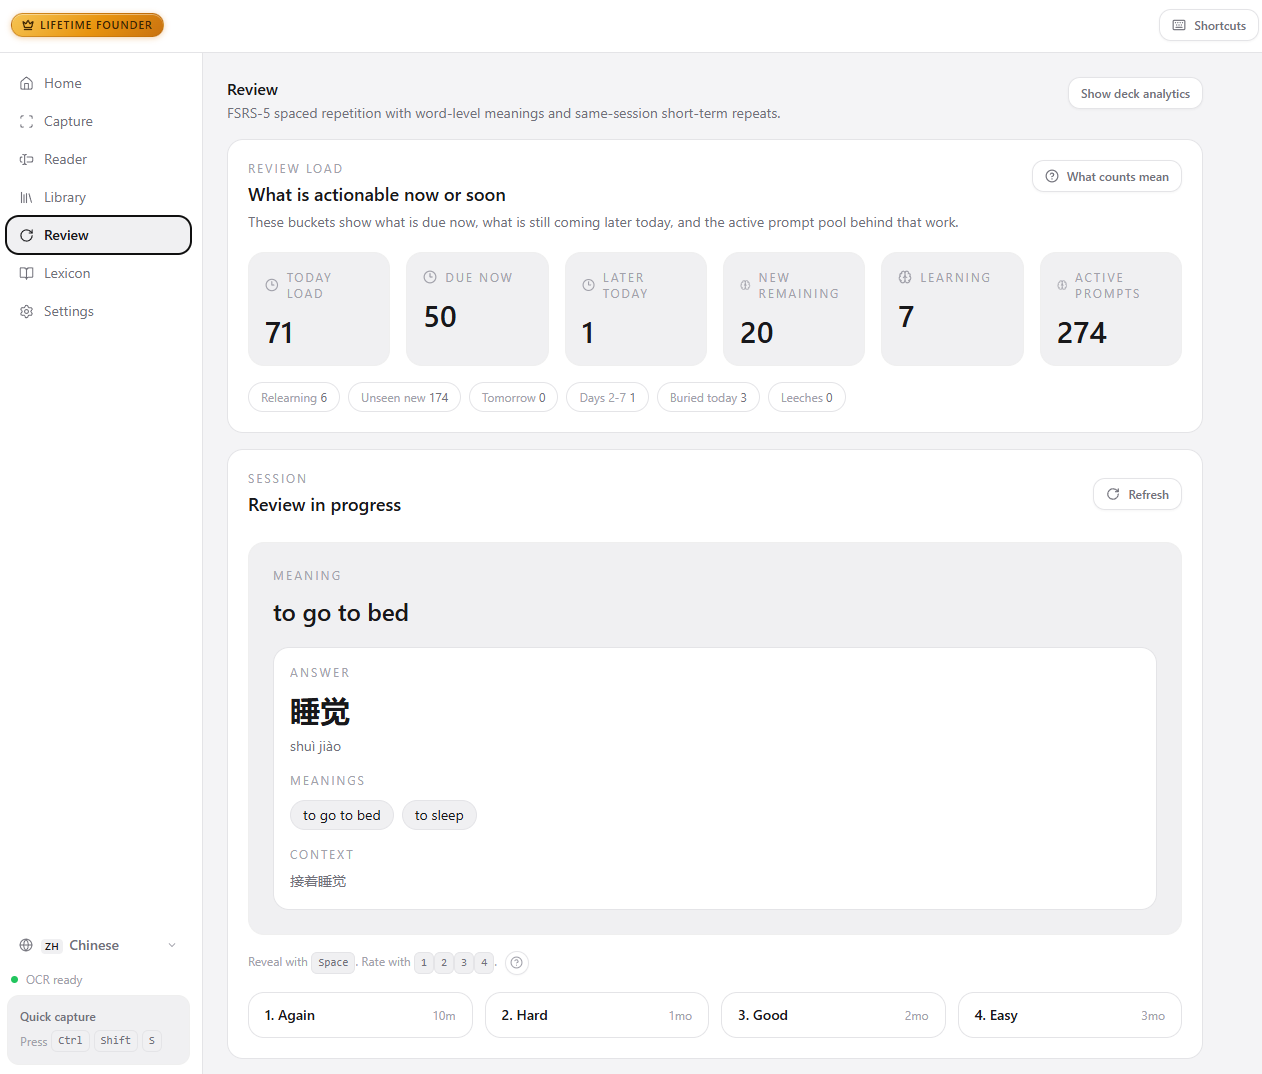The image size is (1262, 1074).
Task: Rate card as 2. Hard
Action: click(597, 1015)
